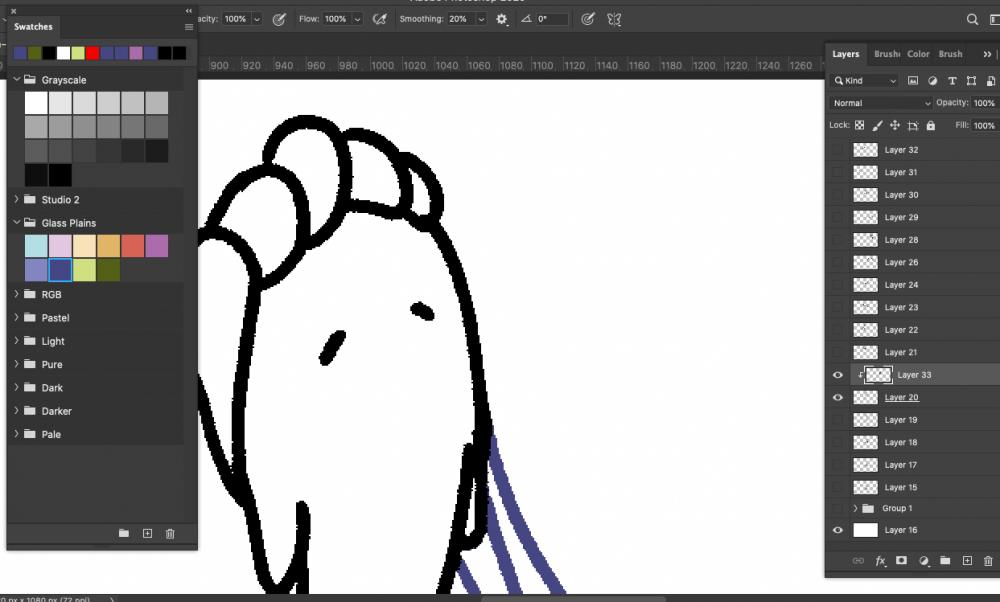Lock image pixels with brush icon
This screenshot has width=1000, height=602.
pos(878,126)
